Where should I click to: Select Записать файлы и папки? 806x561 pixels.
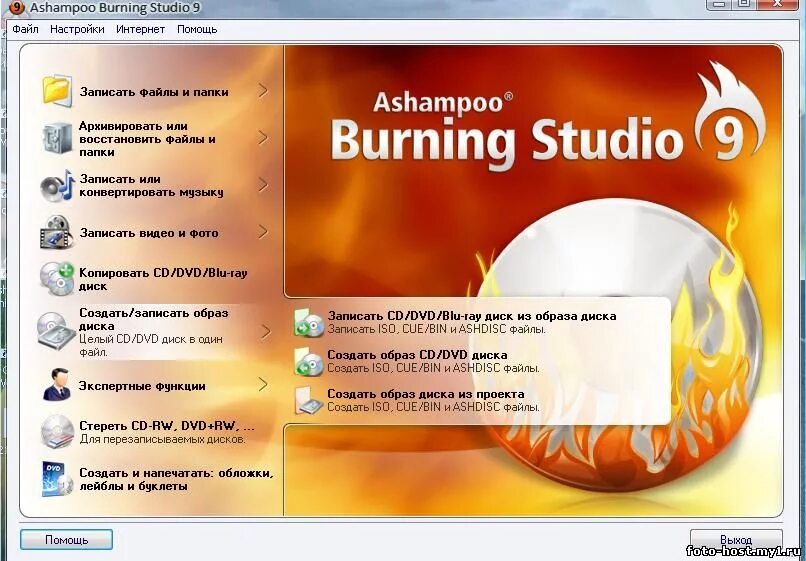click(154, 92)
